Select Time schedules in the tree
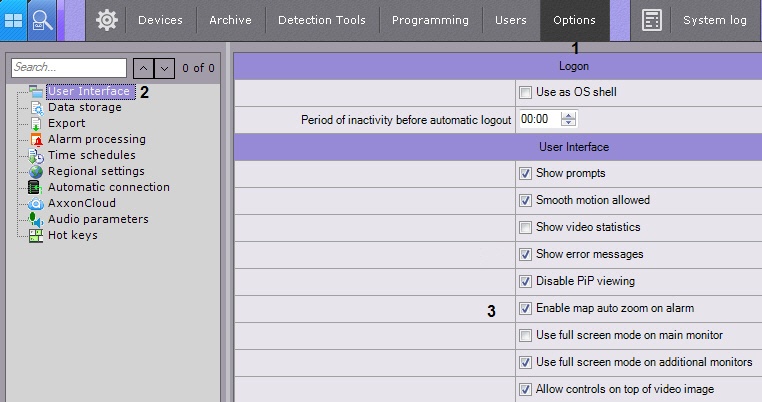The image size is (762, 402). [x=91, y=155]
